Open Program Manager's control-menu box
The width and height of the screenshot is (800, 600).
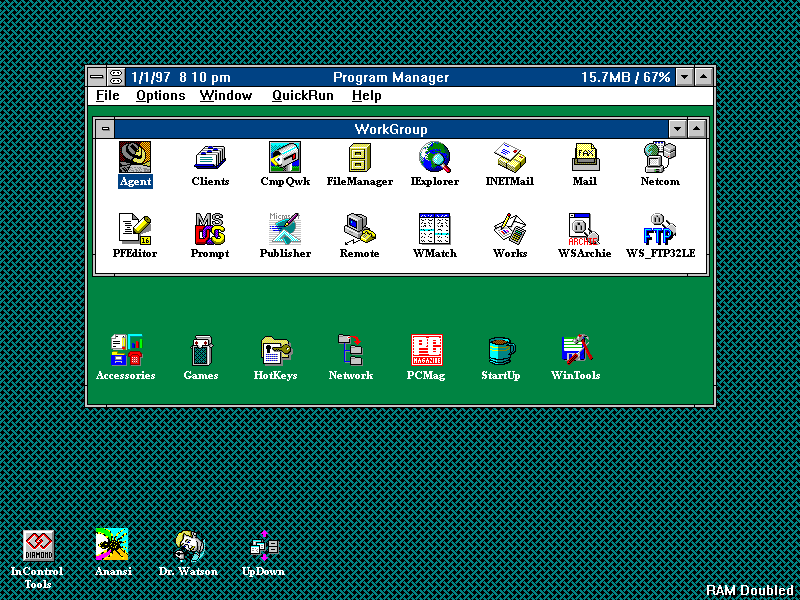tap(97, 78)
